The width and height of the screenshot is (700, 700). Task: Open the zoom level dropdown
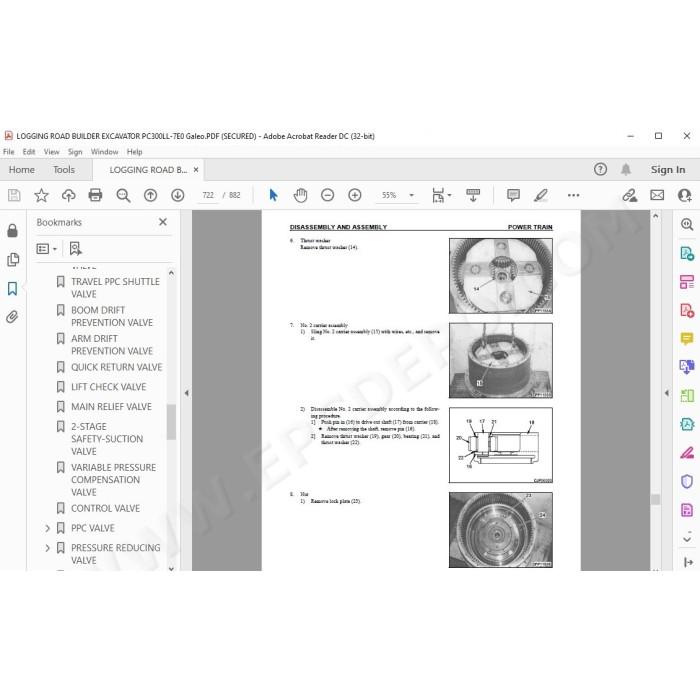(x=412, y=195)
